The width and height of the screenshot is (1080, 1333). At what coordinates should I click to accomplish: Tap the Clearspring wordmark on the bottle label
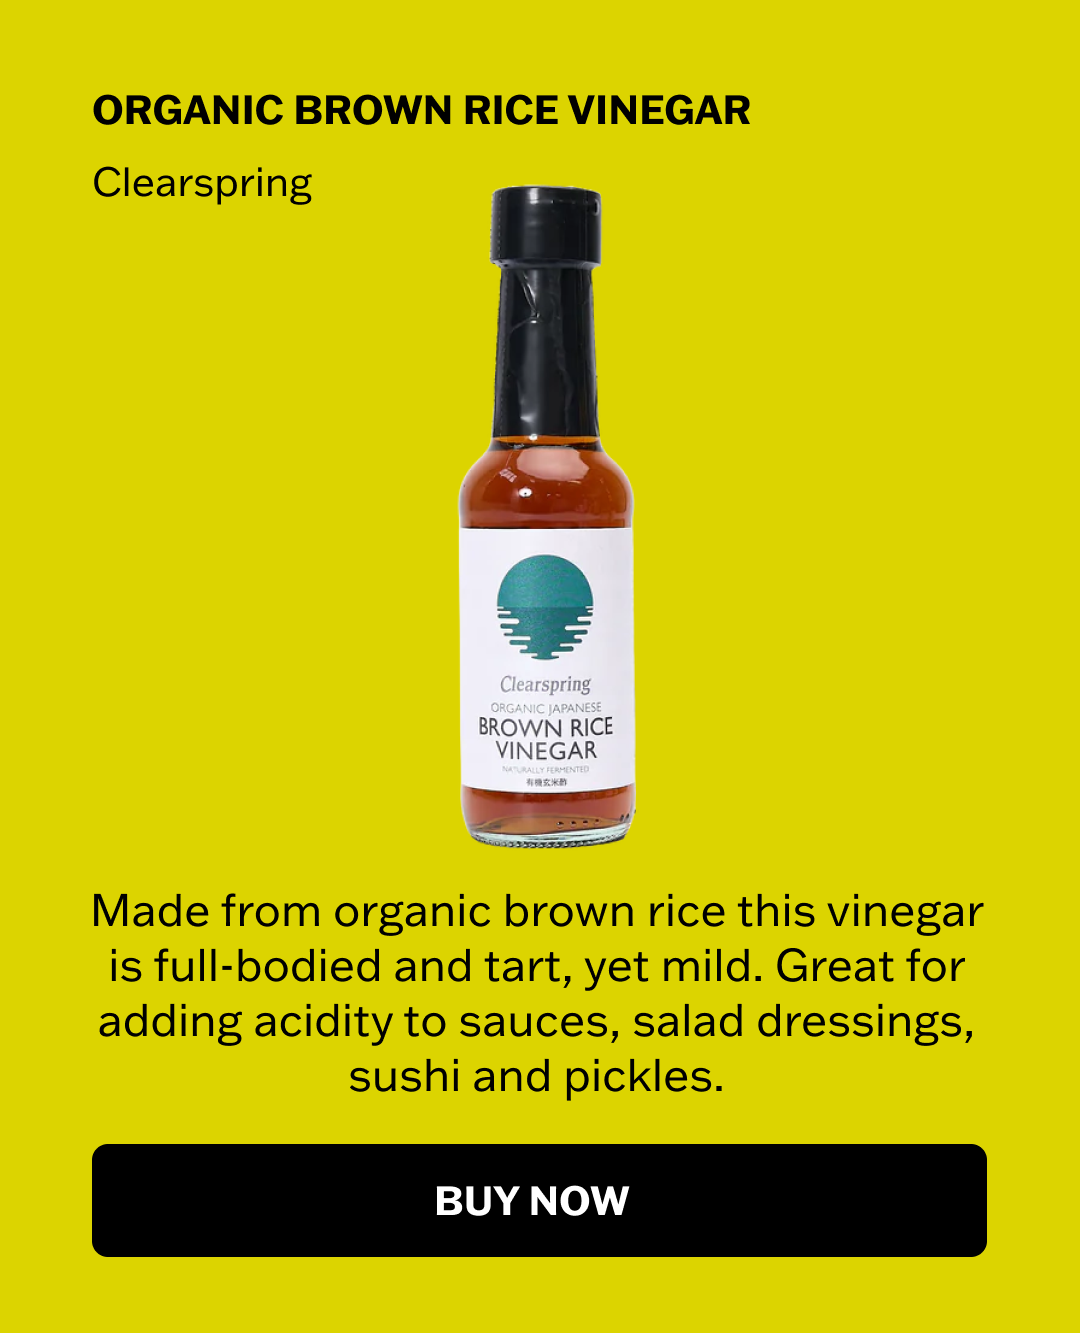point(546,685)
